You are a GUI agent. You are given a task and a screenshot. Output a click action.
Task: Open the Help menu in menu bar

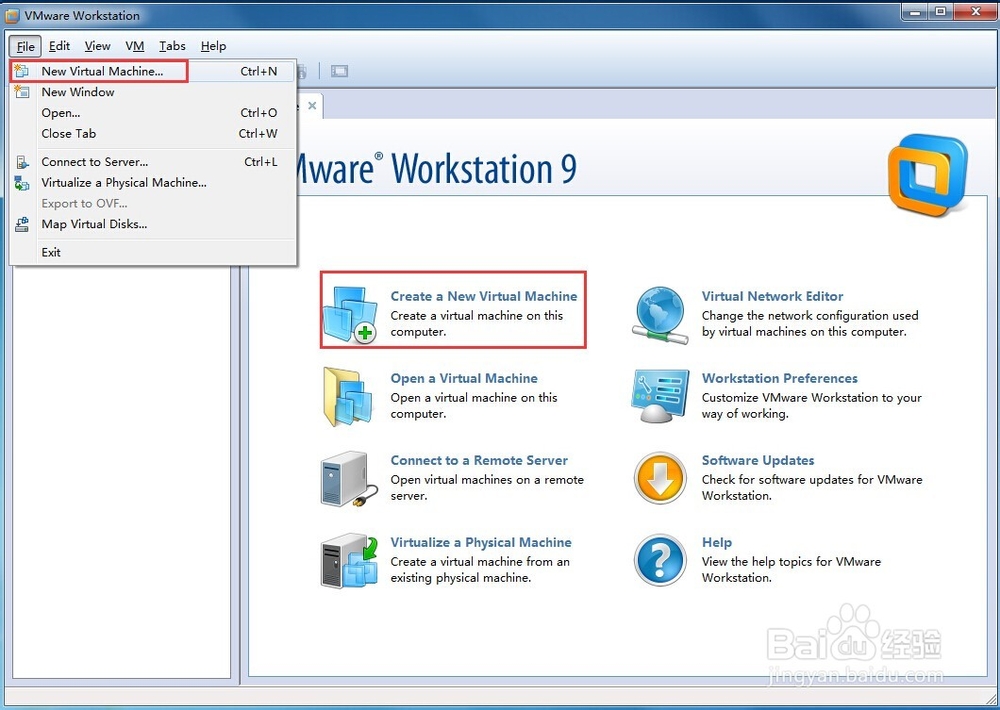(214, 46)
